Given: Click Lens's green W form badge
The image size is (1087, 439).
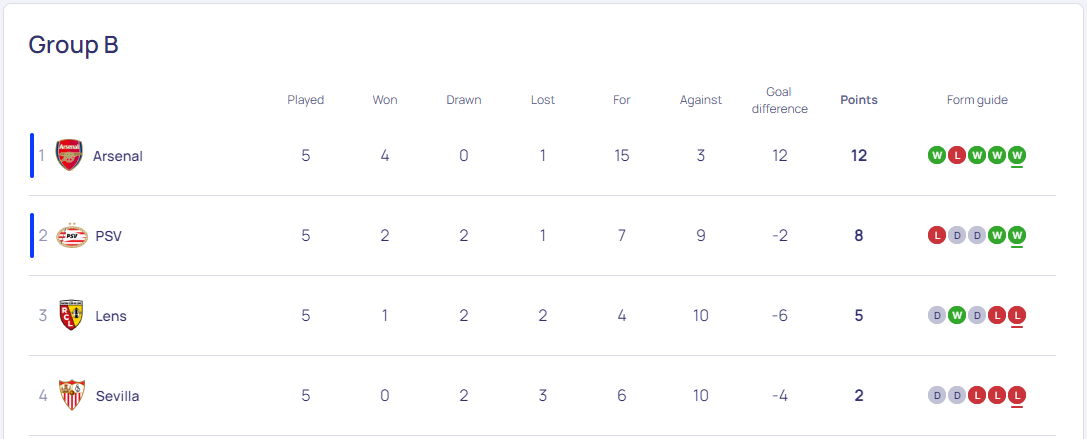Looking at the screenshot, I should [957, 316].
